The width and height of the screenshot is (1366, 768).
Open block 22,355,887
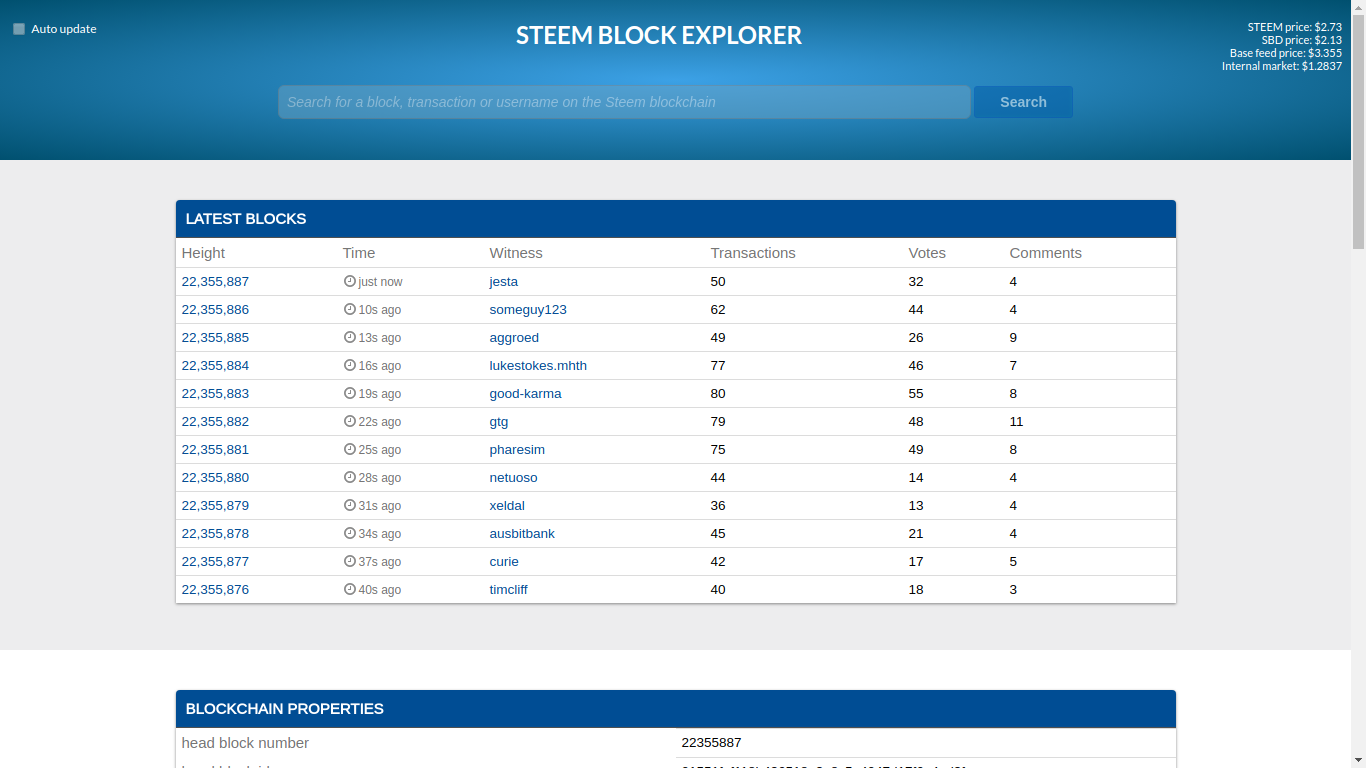215,282
